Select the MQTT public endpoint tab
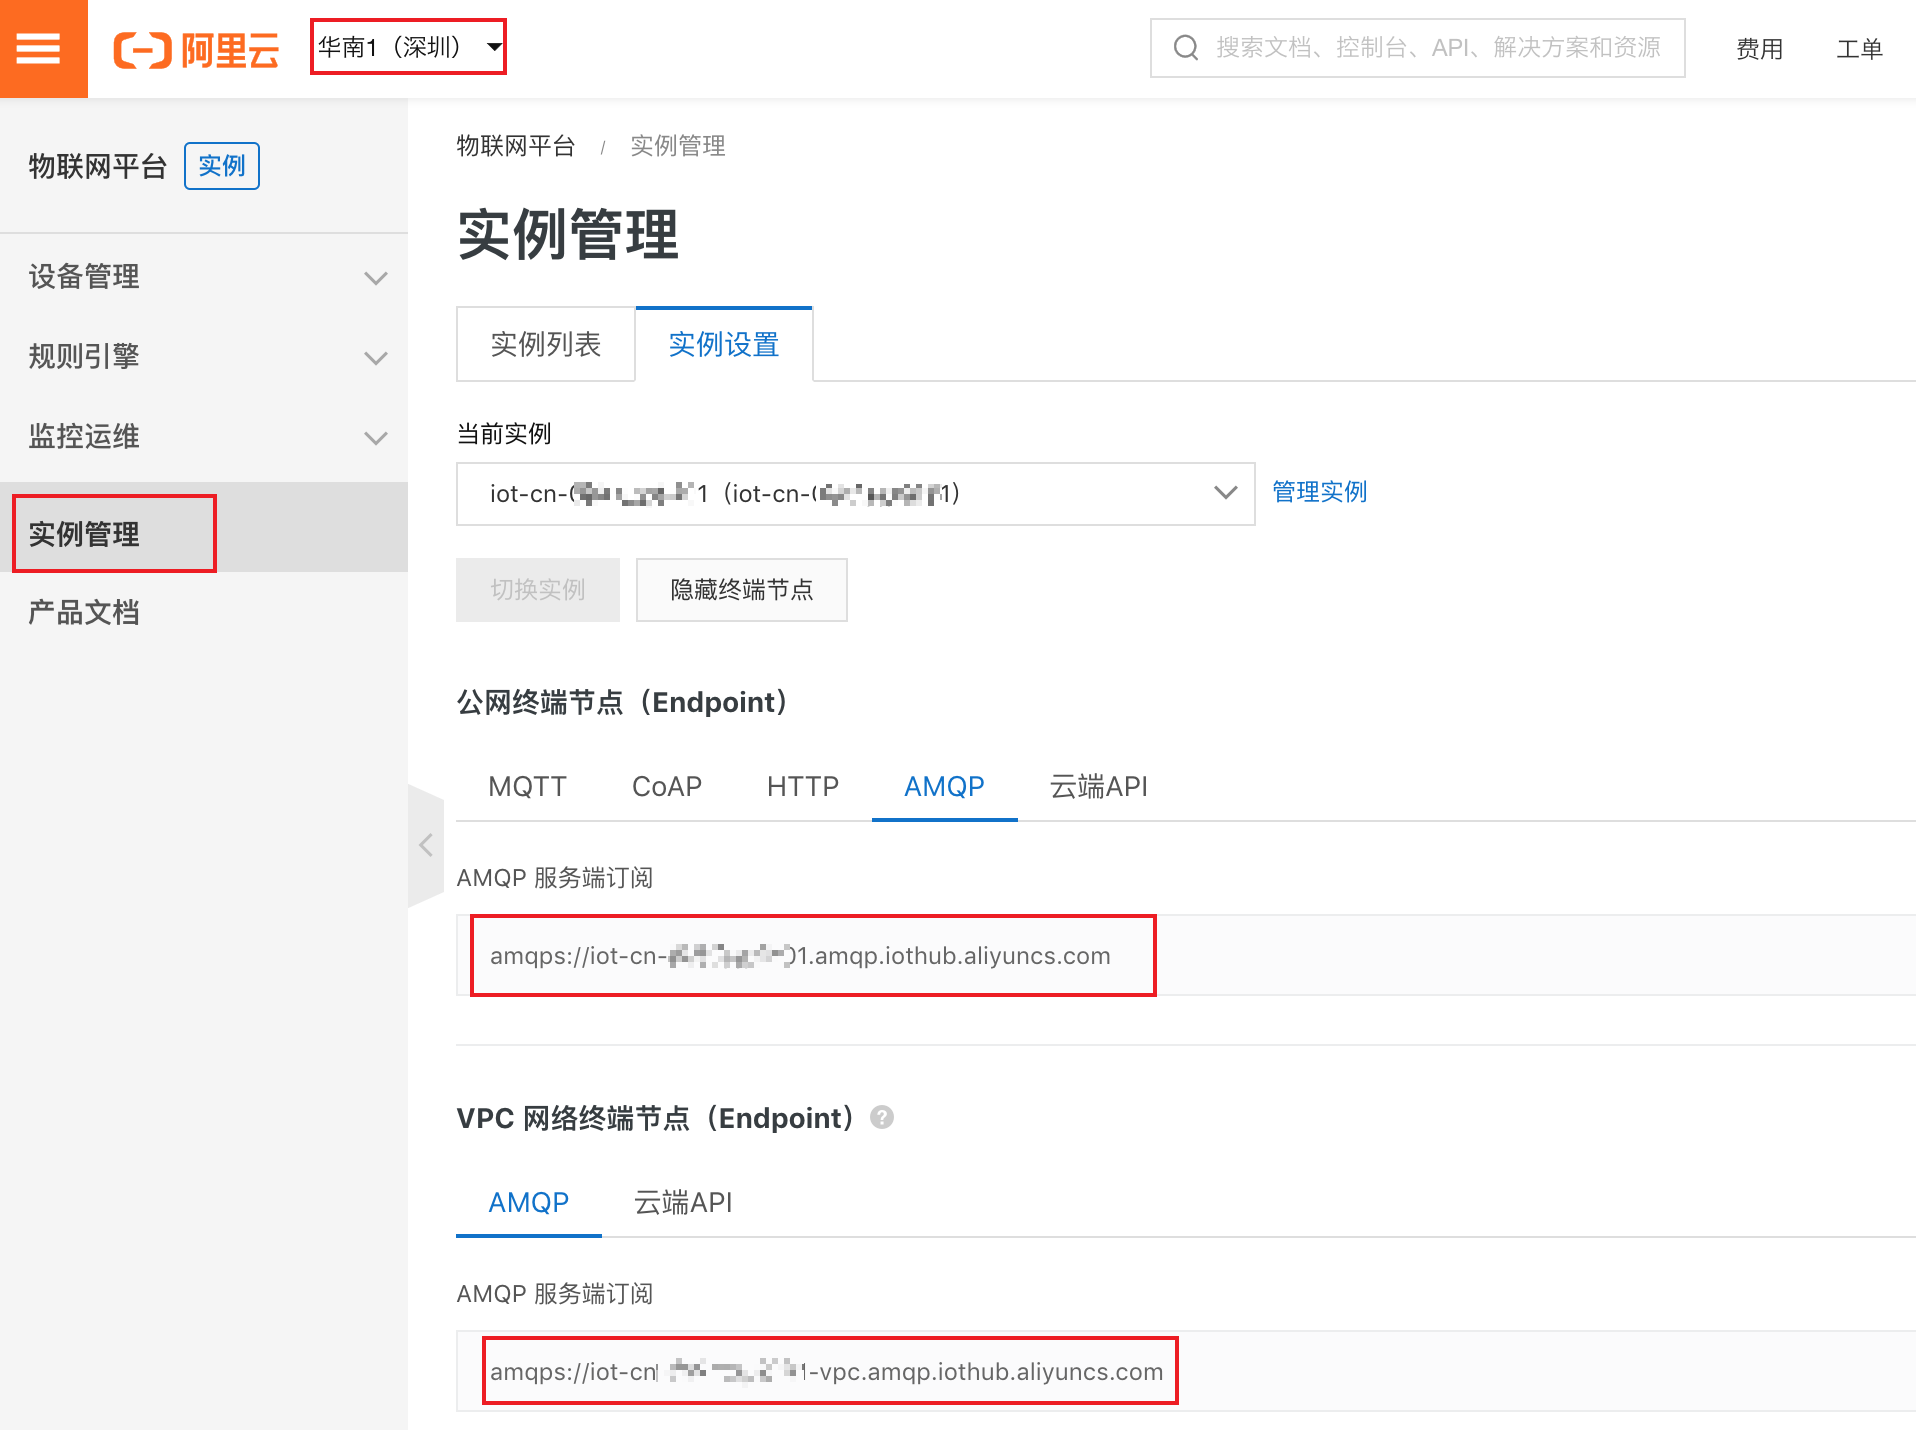 [527, 787]
